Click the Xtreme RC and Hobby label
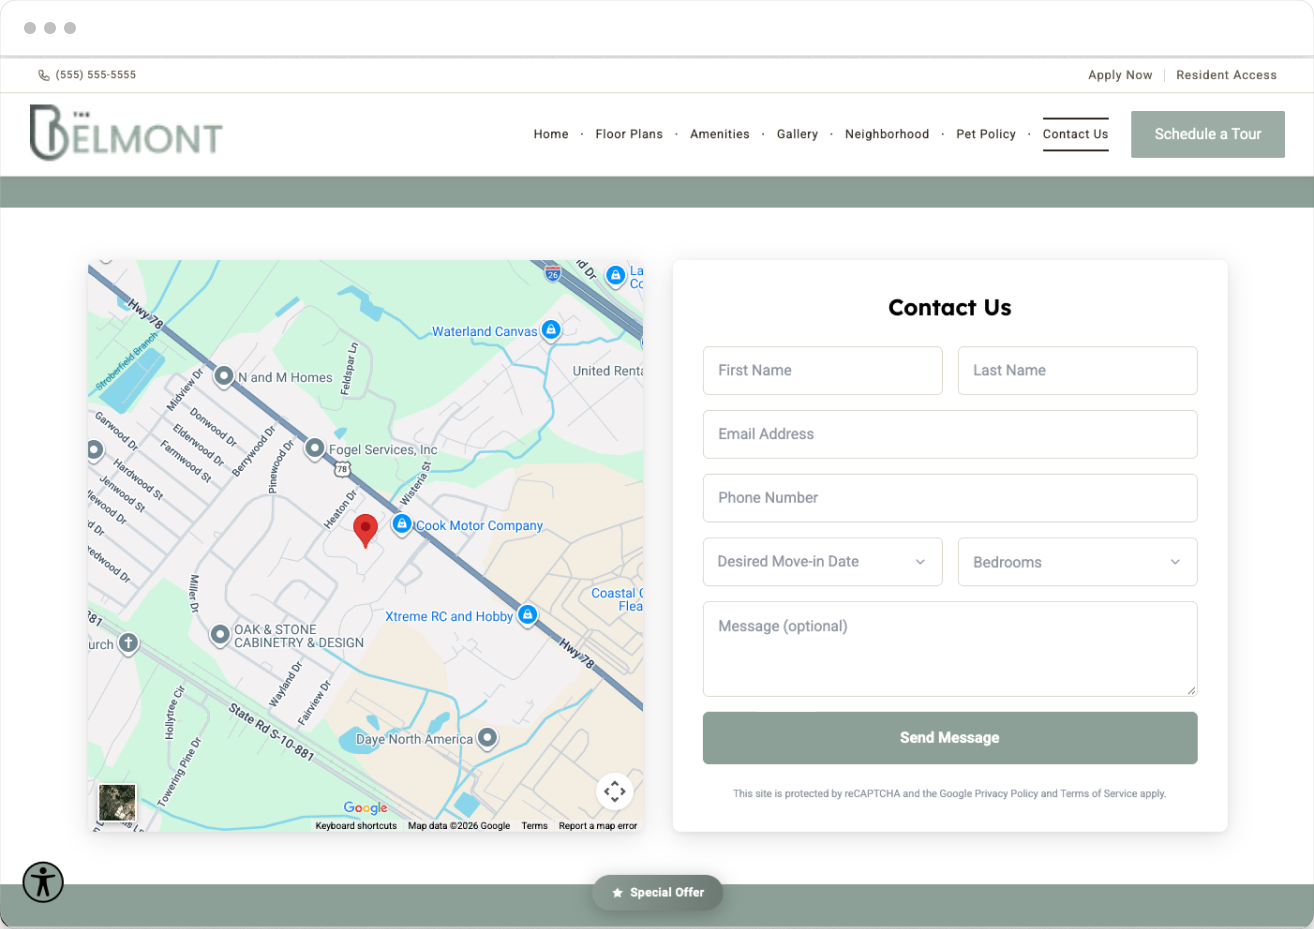1314x929 pixels. coord(449,616)
